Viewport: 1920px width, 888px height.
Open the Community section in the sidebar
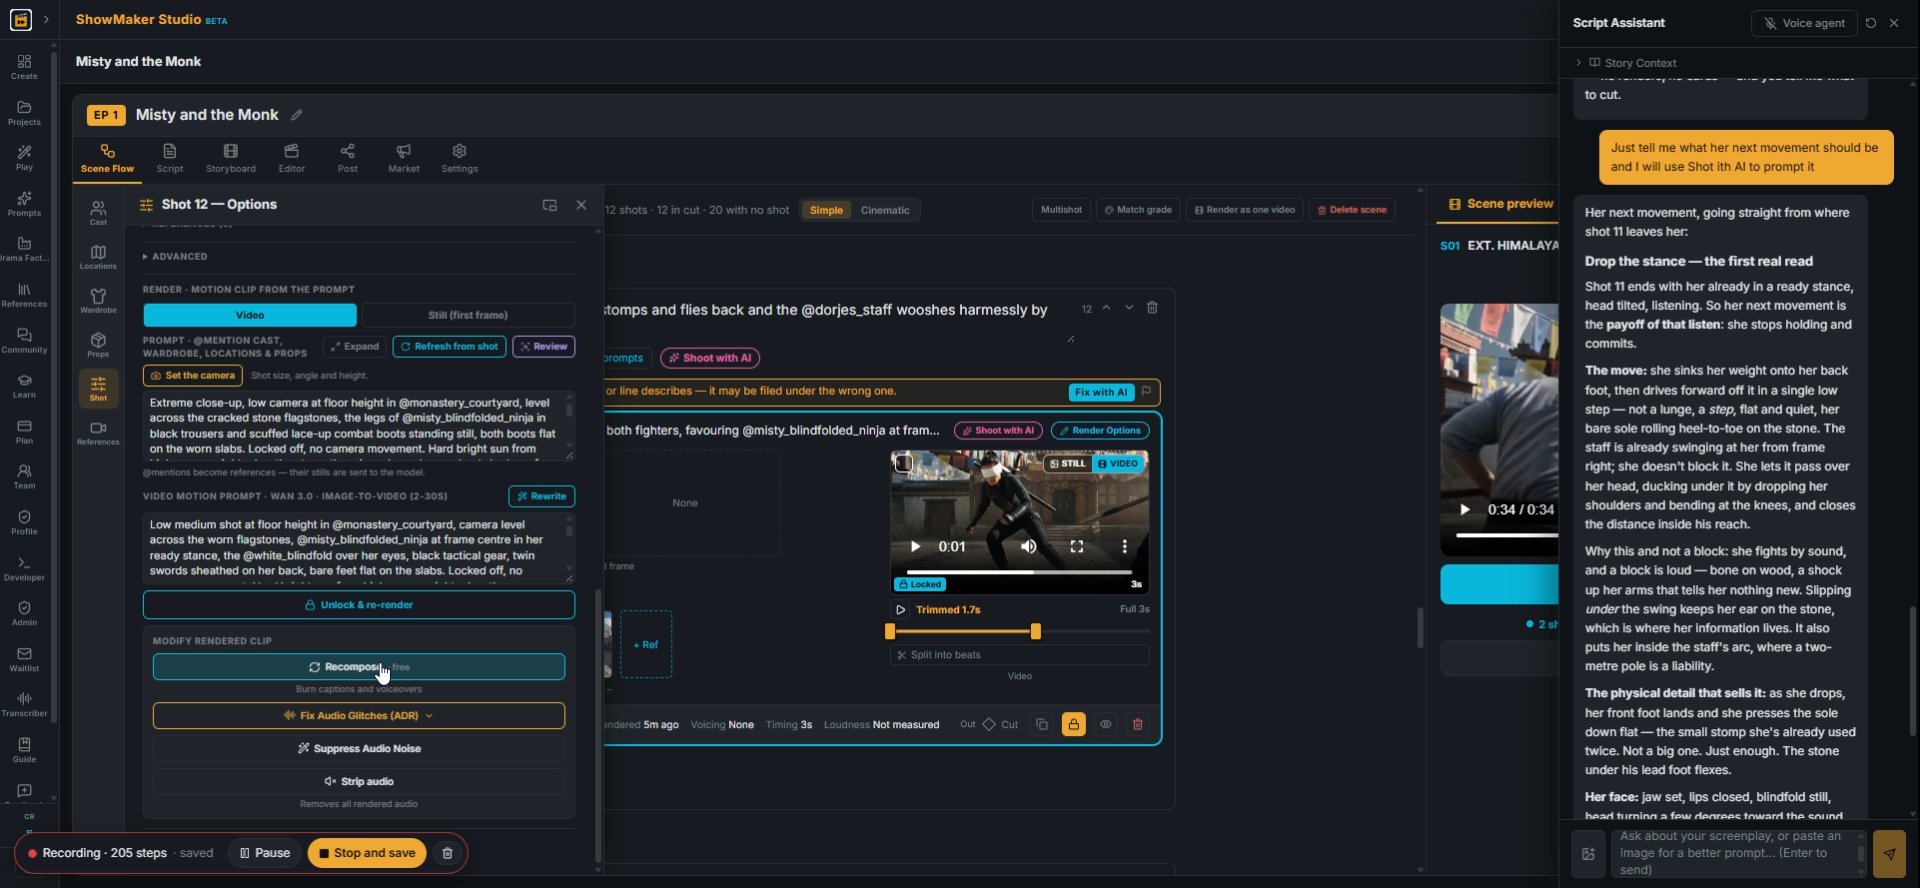coord(24,340)
